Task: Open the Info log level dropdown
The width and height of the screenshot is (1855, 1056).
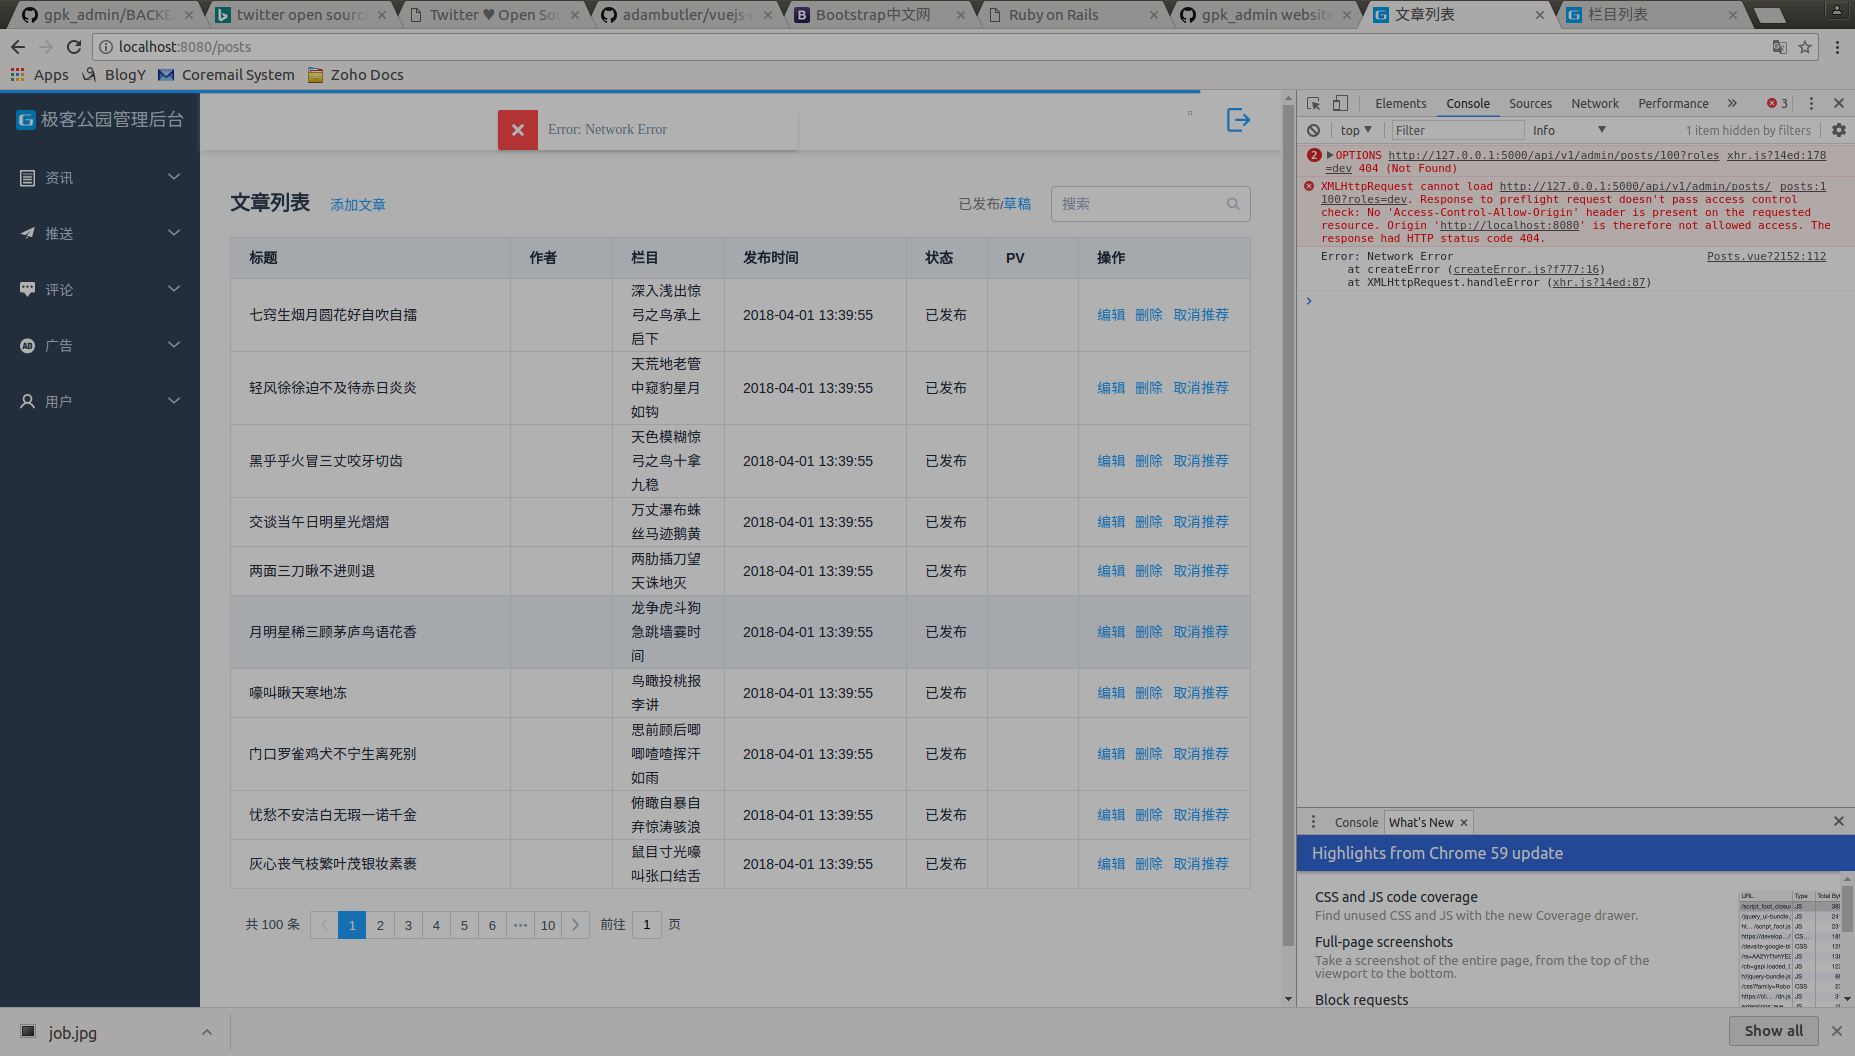Action: click(1568, 130)
